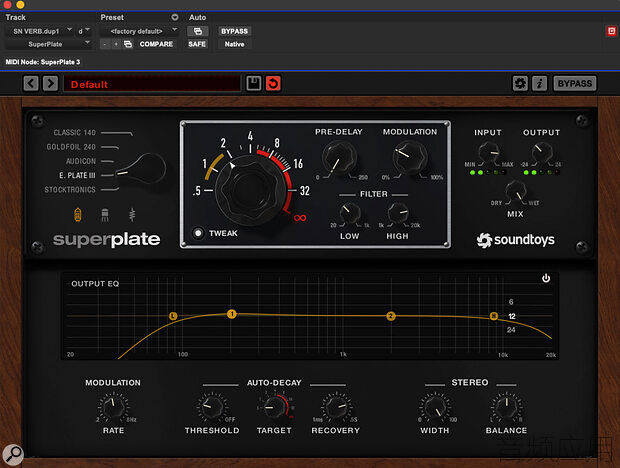The image size is (620, 468).
Task: Click the Soundtoys logo
Action: click(x=515, y=240)
